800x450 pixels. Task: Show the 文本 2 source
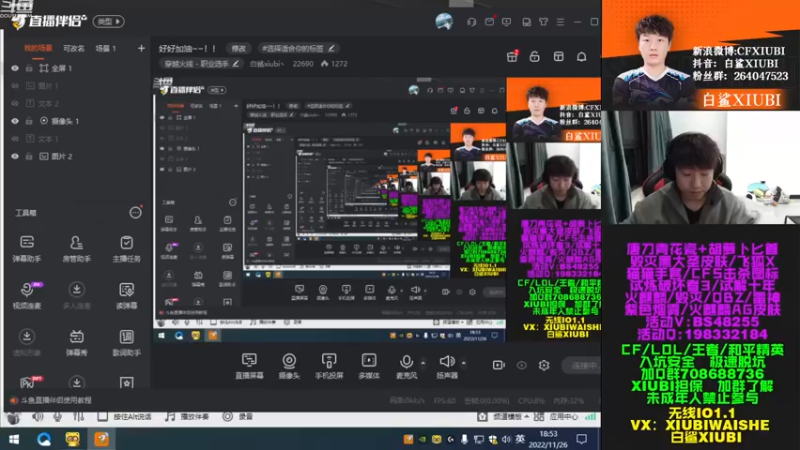pos(15,103)
